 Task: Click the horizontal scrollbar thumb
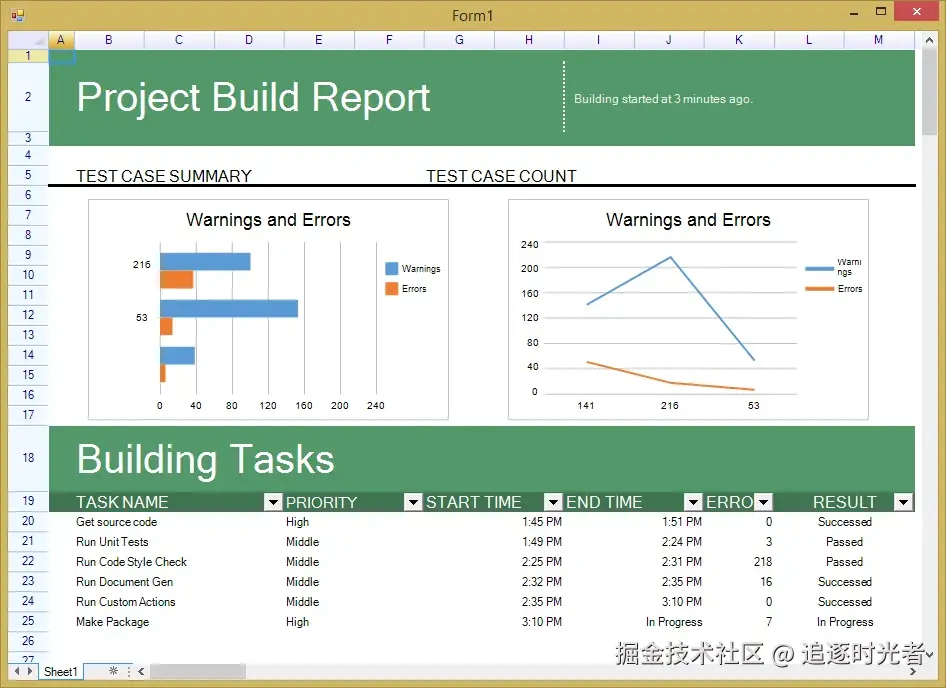pyautogui.click(x=198, y=671)
